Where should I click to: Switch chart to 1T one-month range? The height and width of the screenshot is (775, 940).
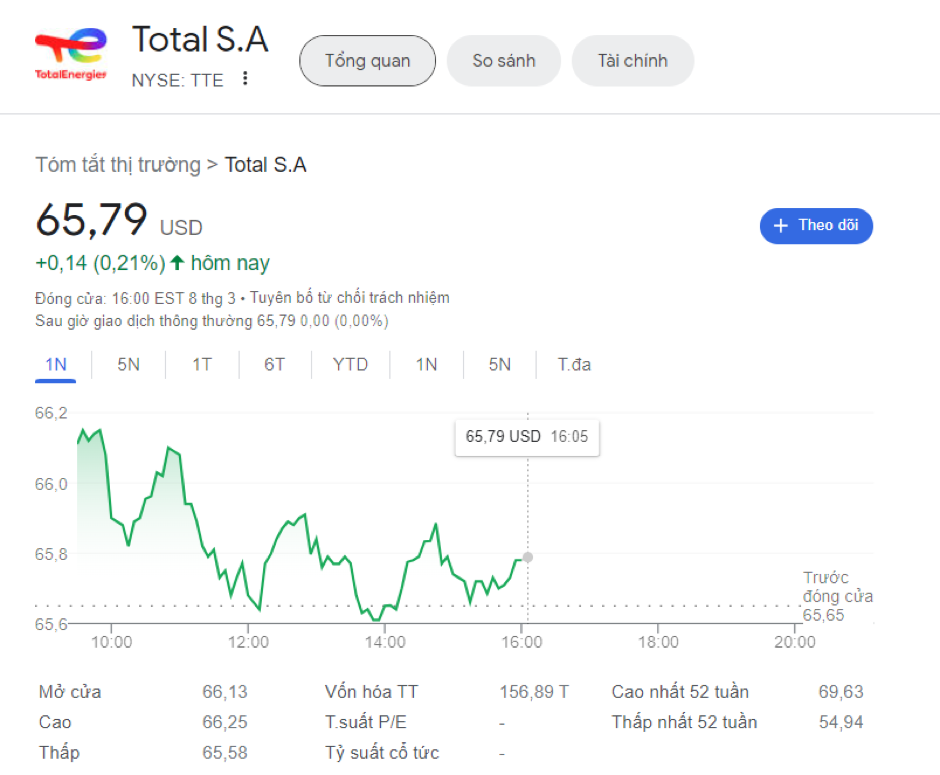pyautogui.click(x=202, y=364)
